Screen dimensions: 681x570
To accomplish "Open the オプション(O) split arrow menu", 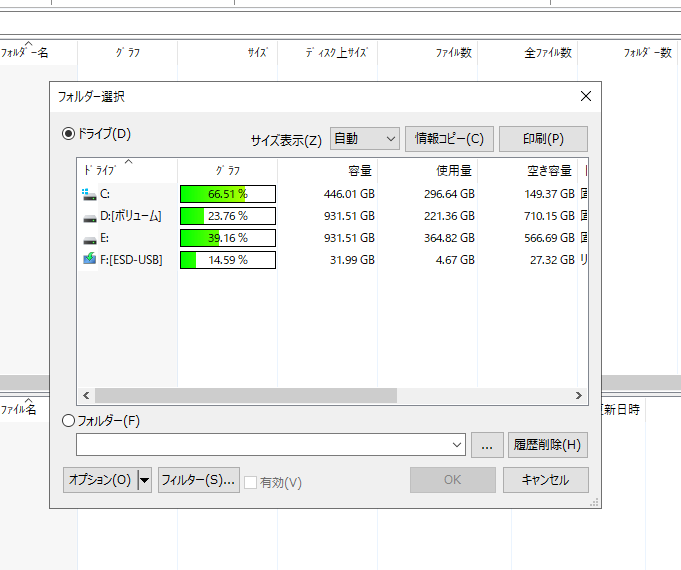I will [x=145, y=481].
